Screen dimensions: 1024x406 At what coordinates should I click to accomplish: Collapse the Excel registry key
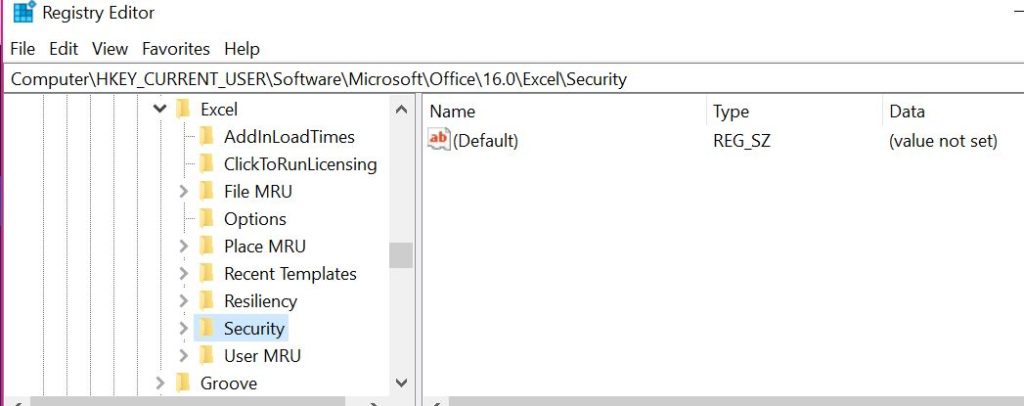pyautogui.click(x=160, y=109)
